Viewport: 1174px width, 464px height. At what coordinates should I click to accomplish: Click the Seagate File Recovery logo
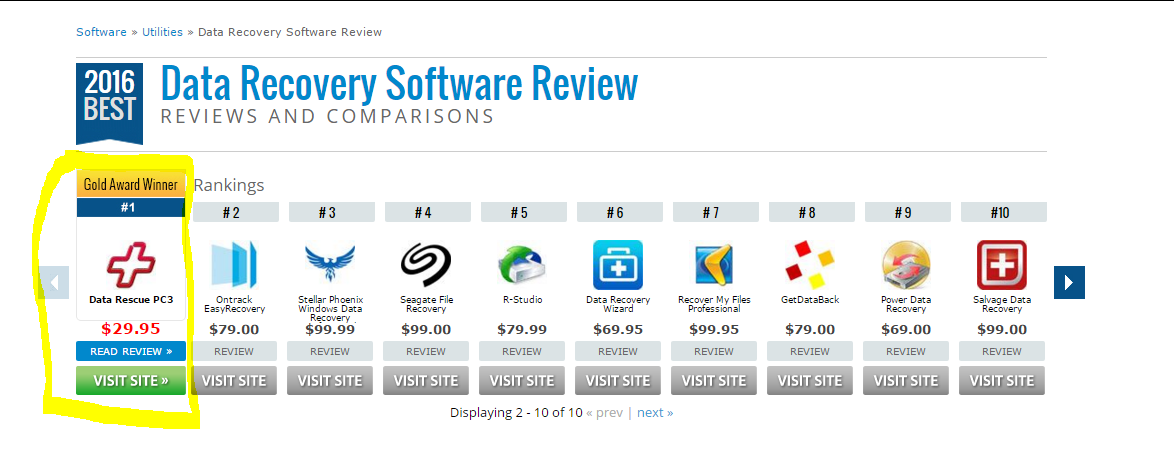pos(426,264)
